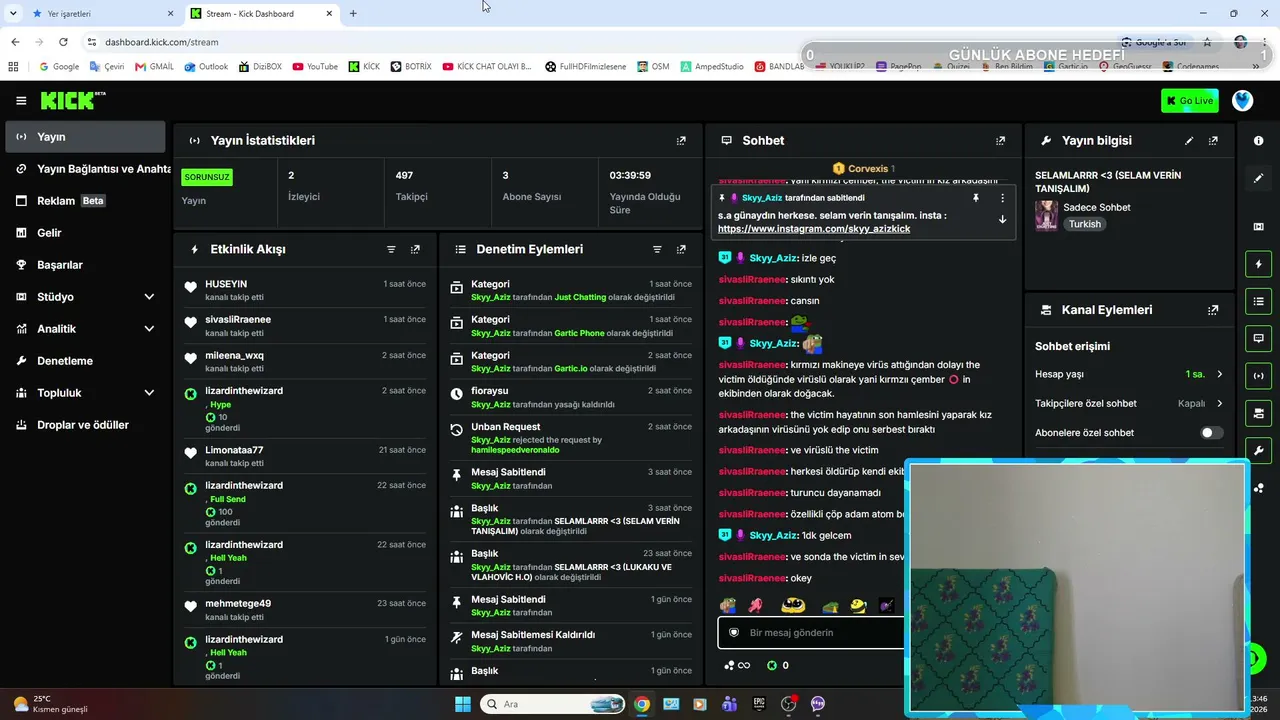Filter the Etkinlik Akışı feed
The image size is (1280, 720).
click(391, 249)
